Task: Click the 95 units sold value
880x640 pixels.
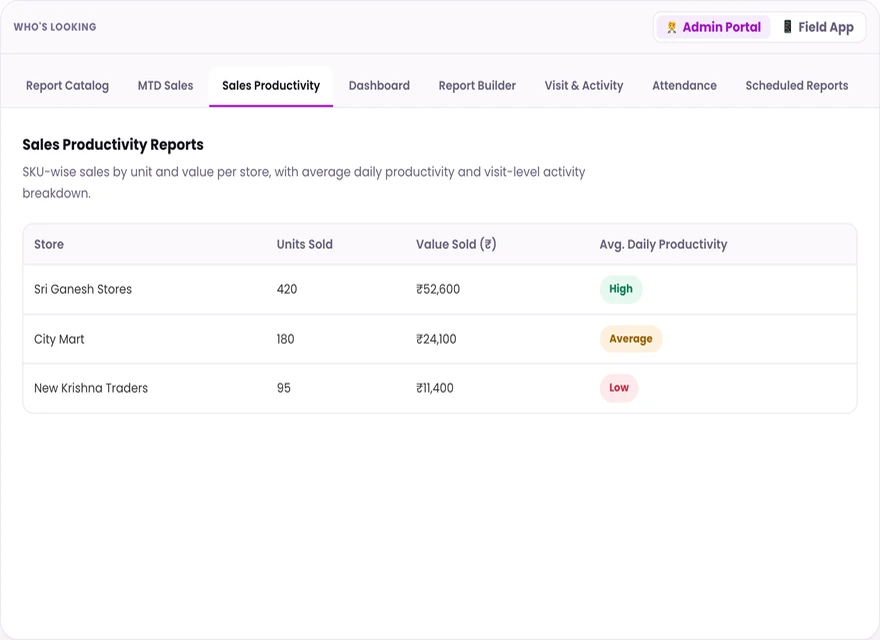Action: [283, 388]
